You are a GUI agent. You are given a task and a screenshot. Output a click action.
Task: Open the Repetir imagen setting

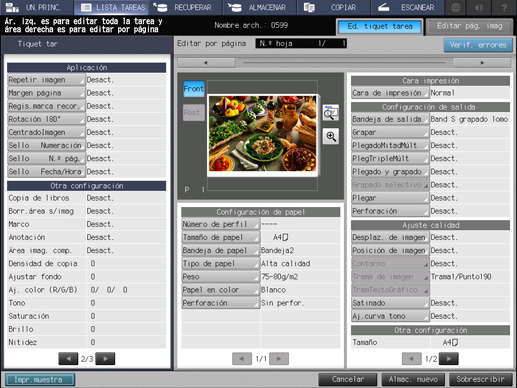(46, 80)
